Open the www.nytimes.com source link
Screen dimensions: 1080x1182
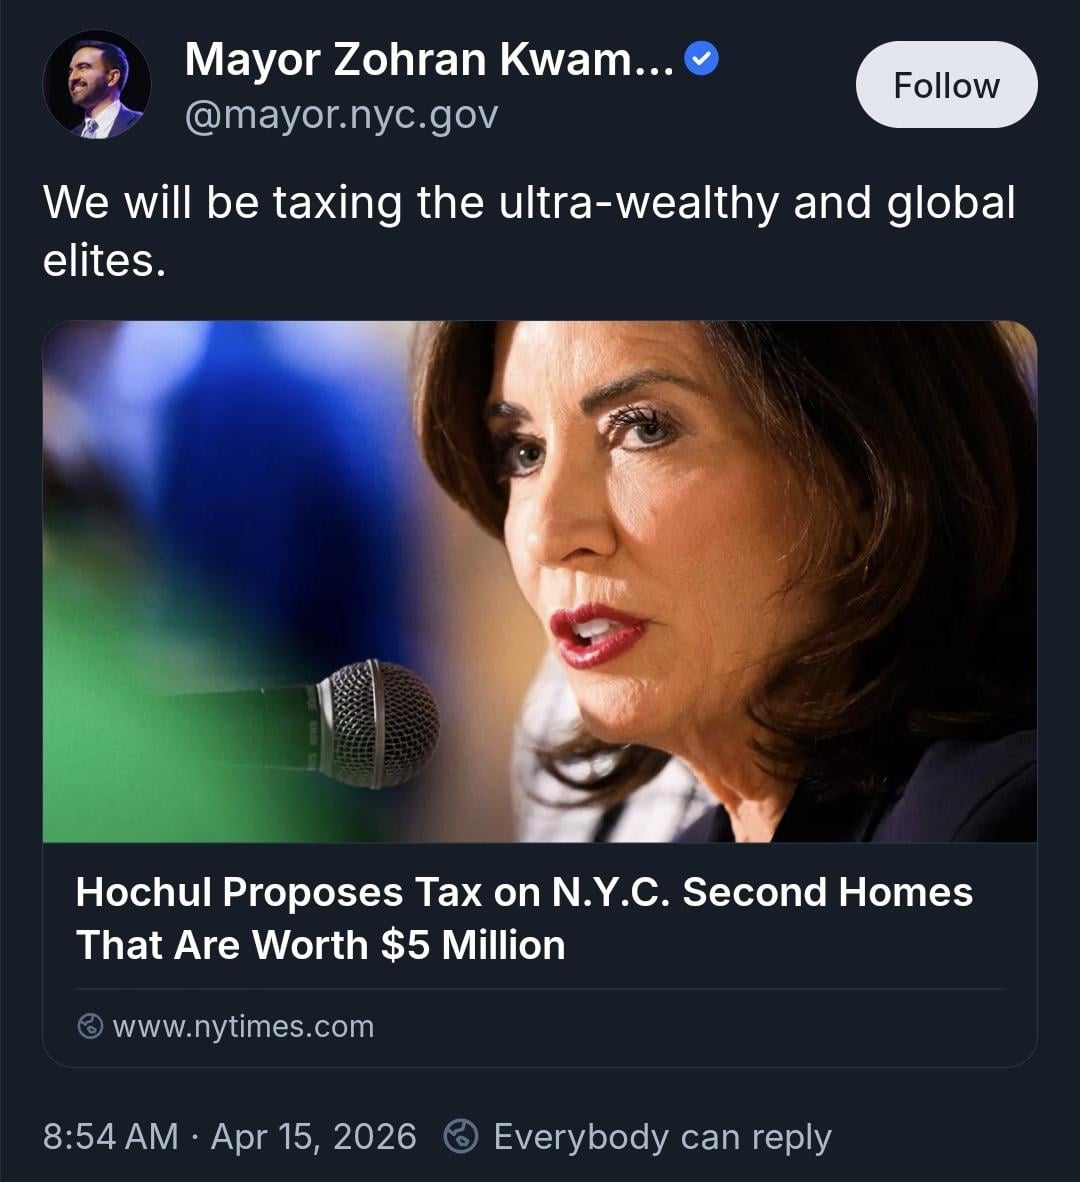[243, 1026]
